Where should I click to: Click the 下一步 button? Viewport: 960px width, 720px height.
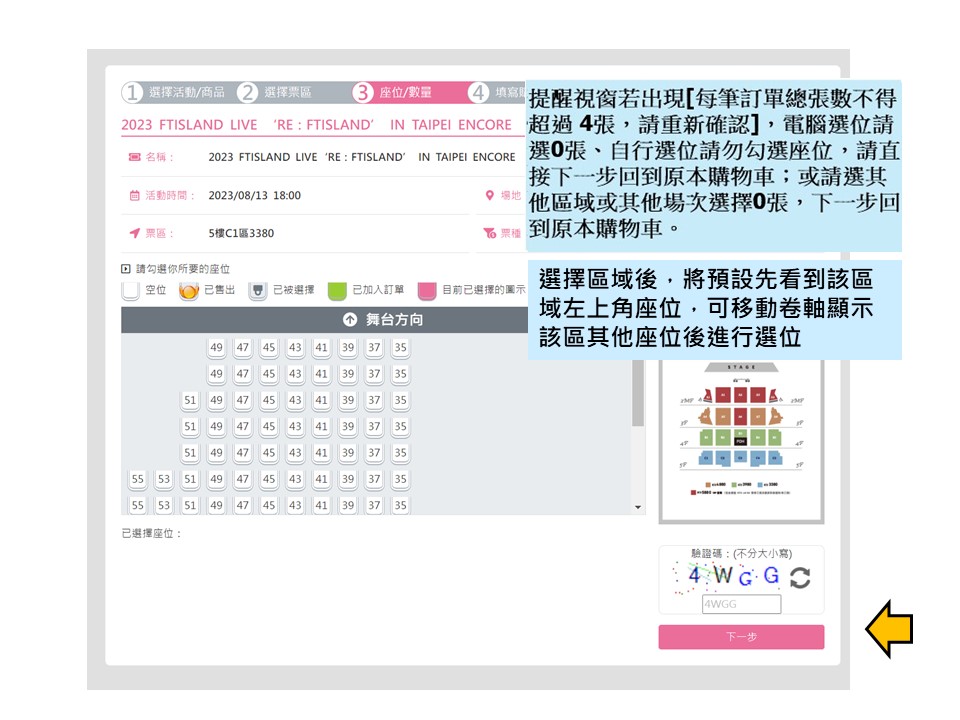(x=741, y=637)
